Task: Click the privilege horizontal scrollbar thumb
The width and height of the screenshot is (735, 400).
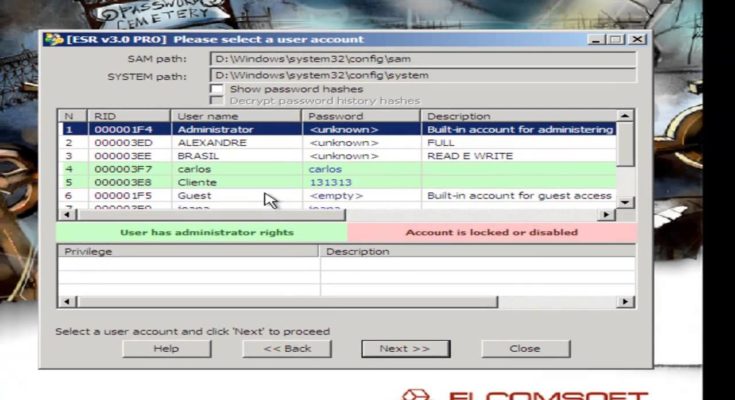Action: pyautogui.click(x=287, y=302)
